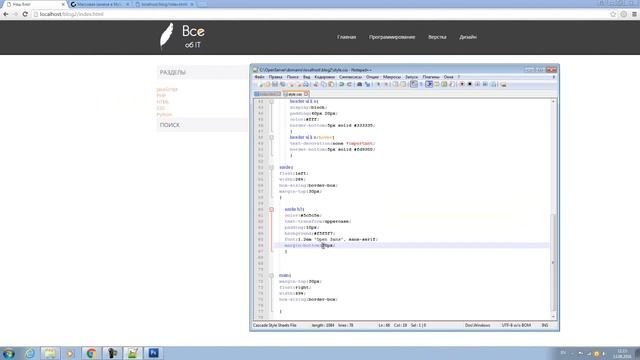Image resolution: width=640 pixels, height=360 pixels.
Task: Open the Поиск menu in Notepad++
Action: 293,77
